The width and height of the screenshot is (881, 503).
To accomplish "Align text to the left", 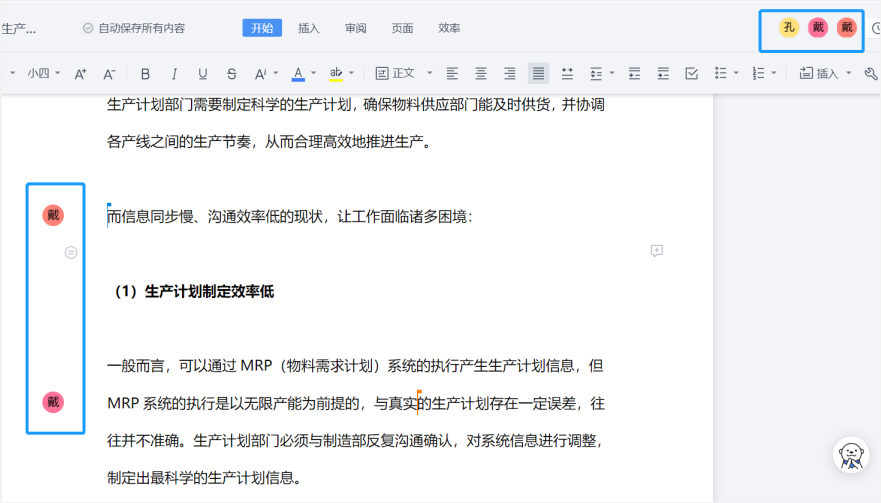I will coord(452,74).
